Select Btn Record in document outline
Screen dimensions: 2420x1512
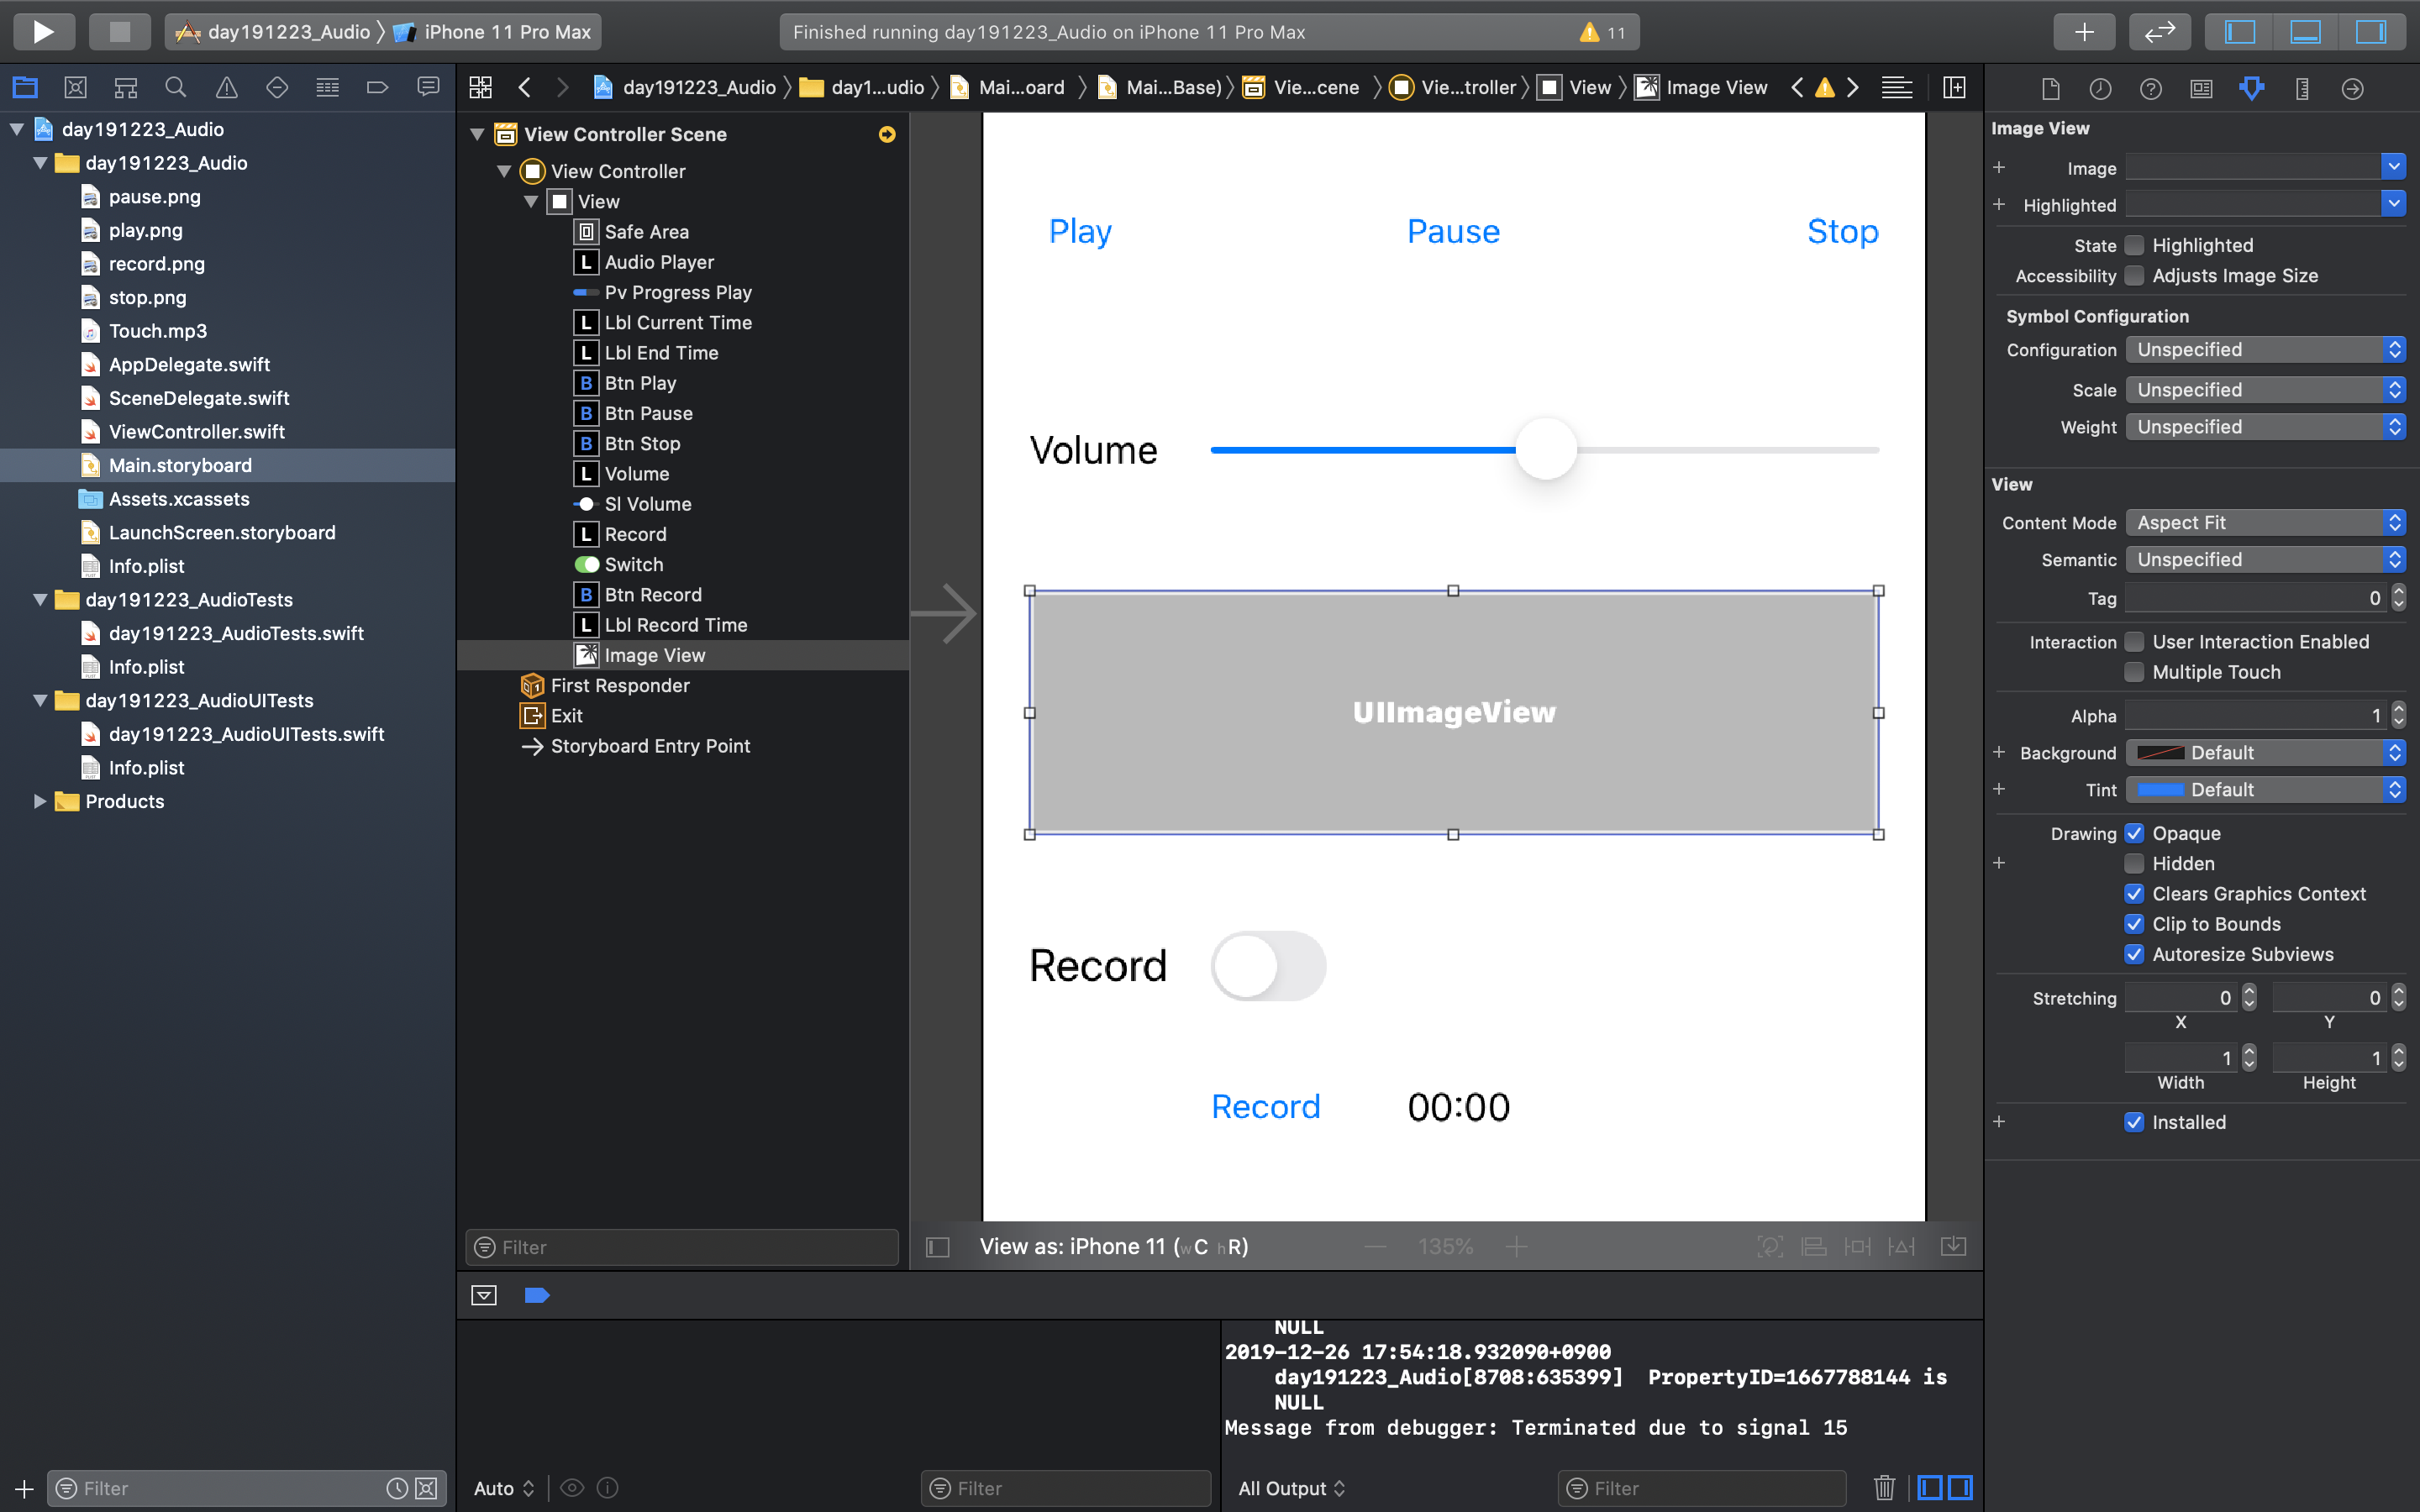tap(652, 595)
